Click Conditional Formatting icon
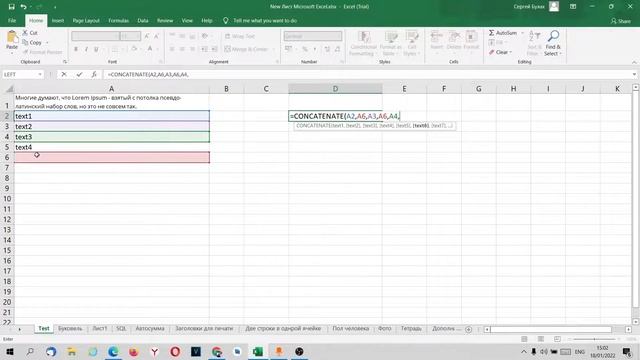 [x=363, y=37]
